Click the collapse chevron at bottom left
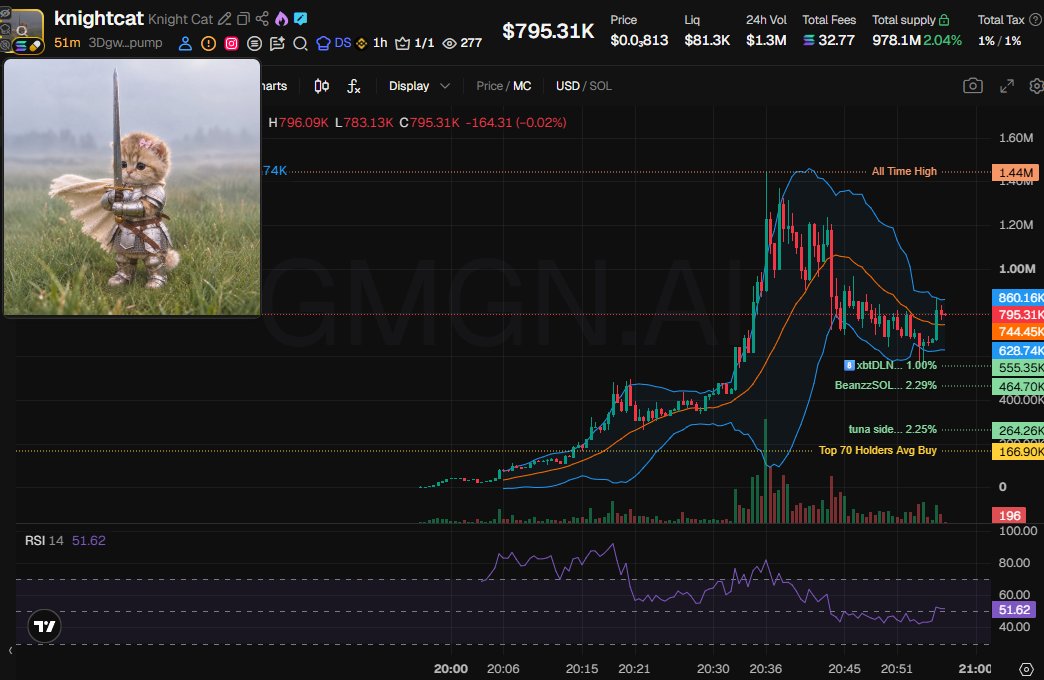 (10, 650)
